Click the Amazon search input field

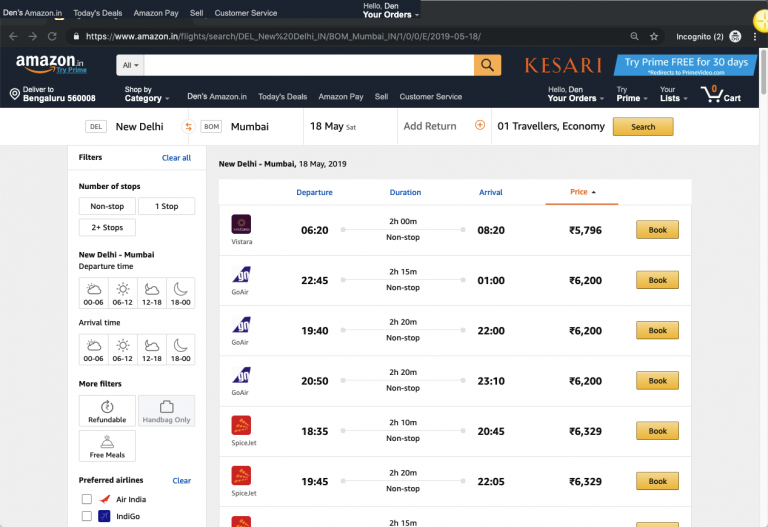pyautogui.click(x=309, y=65)
